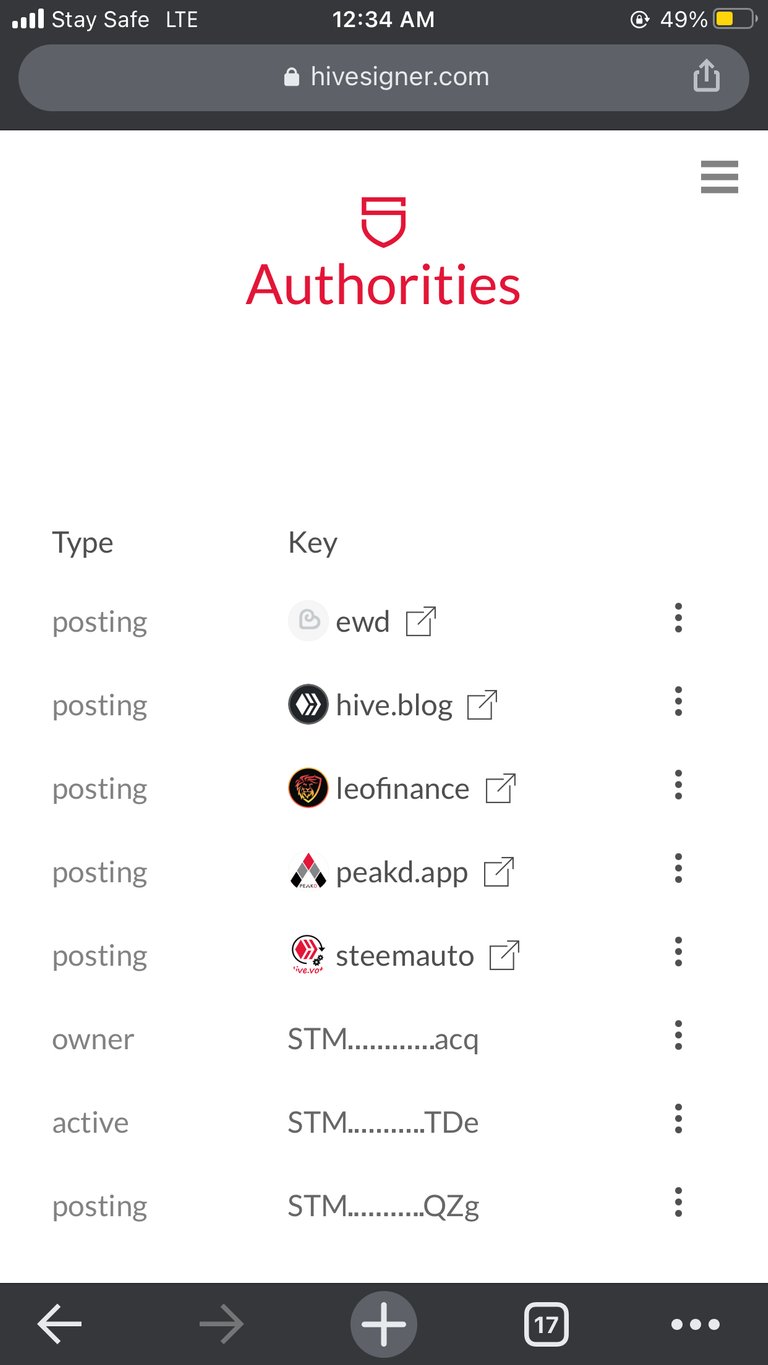Screen dimensions: 768x1365
Task: Open options menu for active key row
Action: [678, 1118]
